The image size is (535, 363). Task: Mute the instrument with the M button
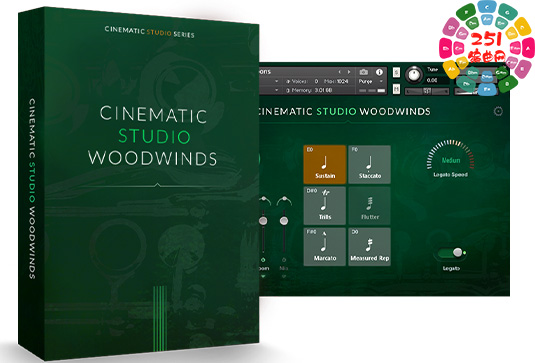(396, 89)
